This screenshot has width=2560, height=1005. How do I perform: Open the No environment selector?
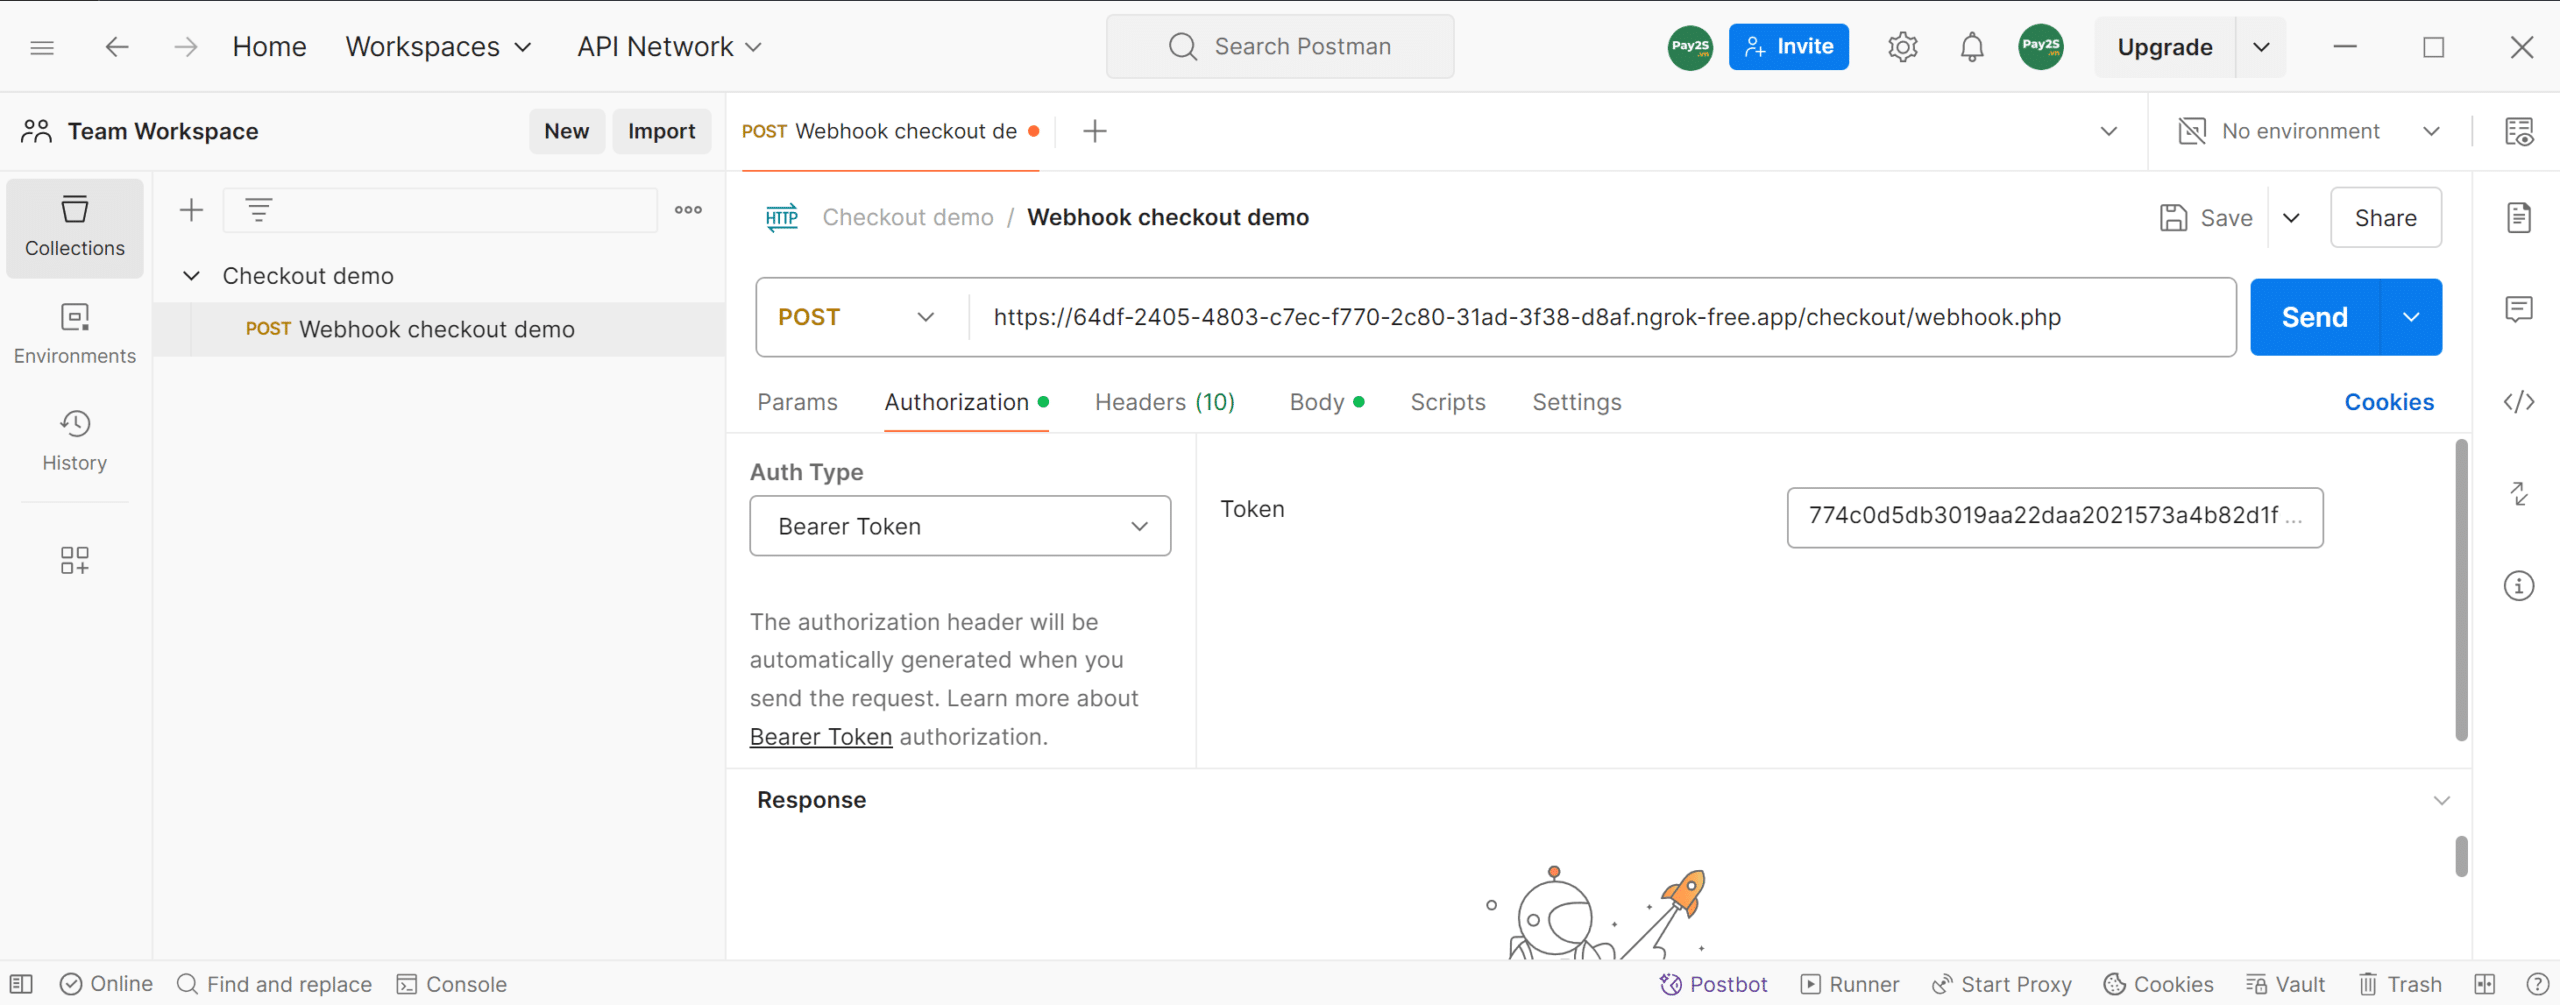click(2310, 131)
